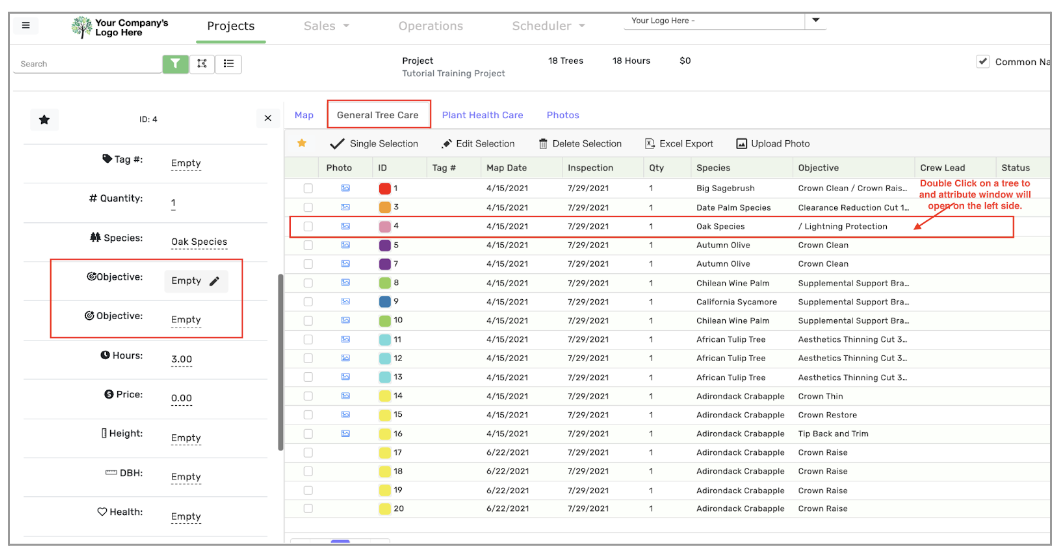Open the Operations menu
The width and height of the screenshot is (1056, 548).
[430, 26]
